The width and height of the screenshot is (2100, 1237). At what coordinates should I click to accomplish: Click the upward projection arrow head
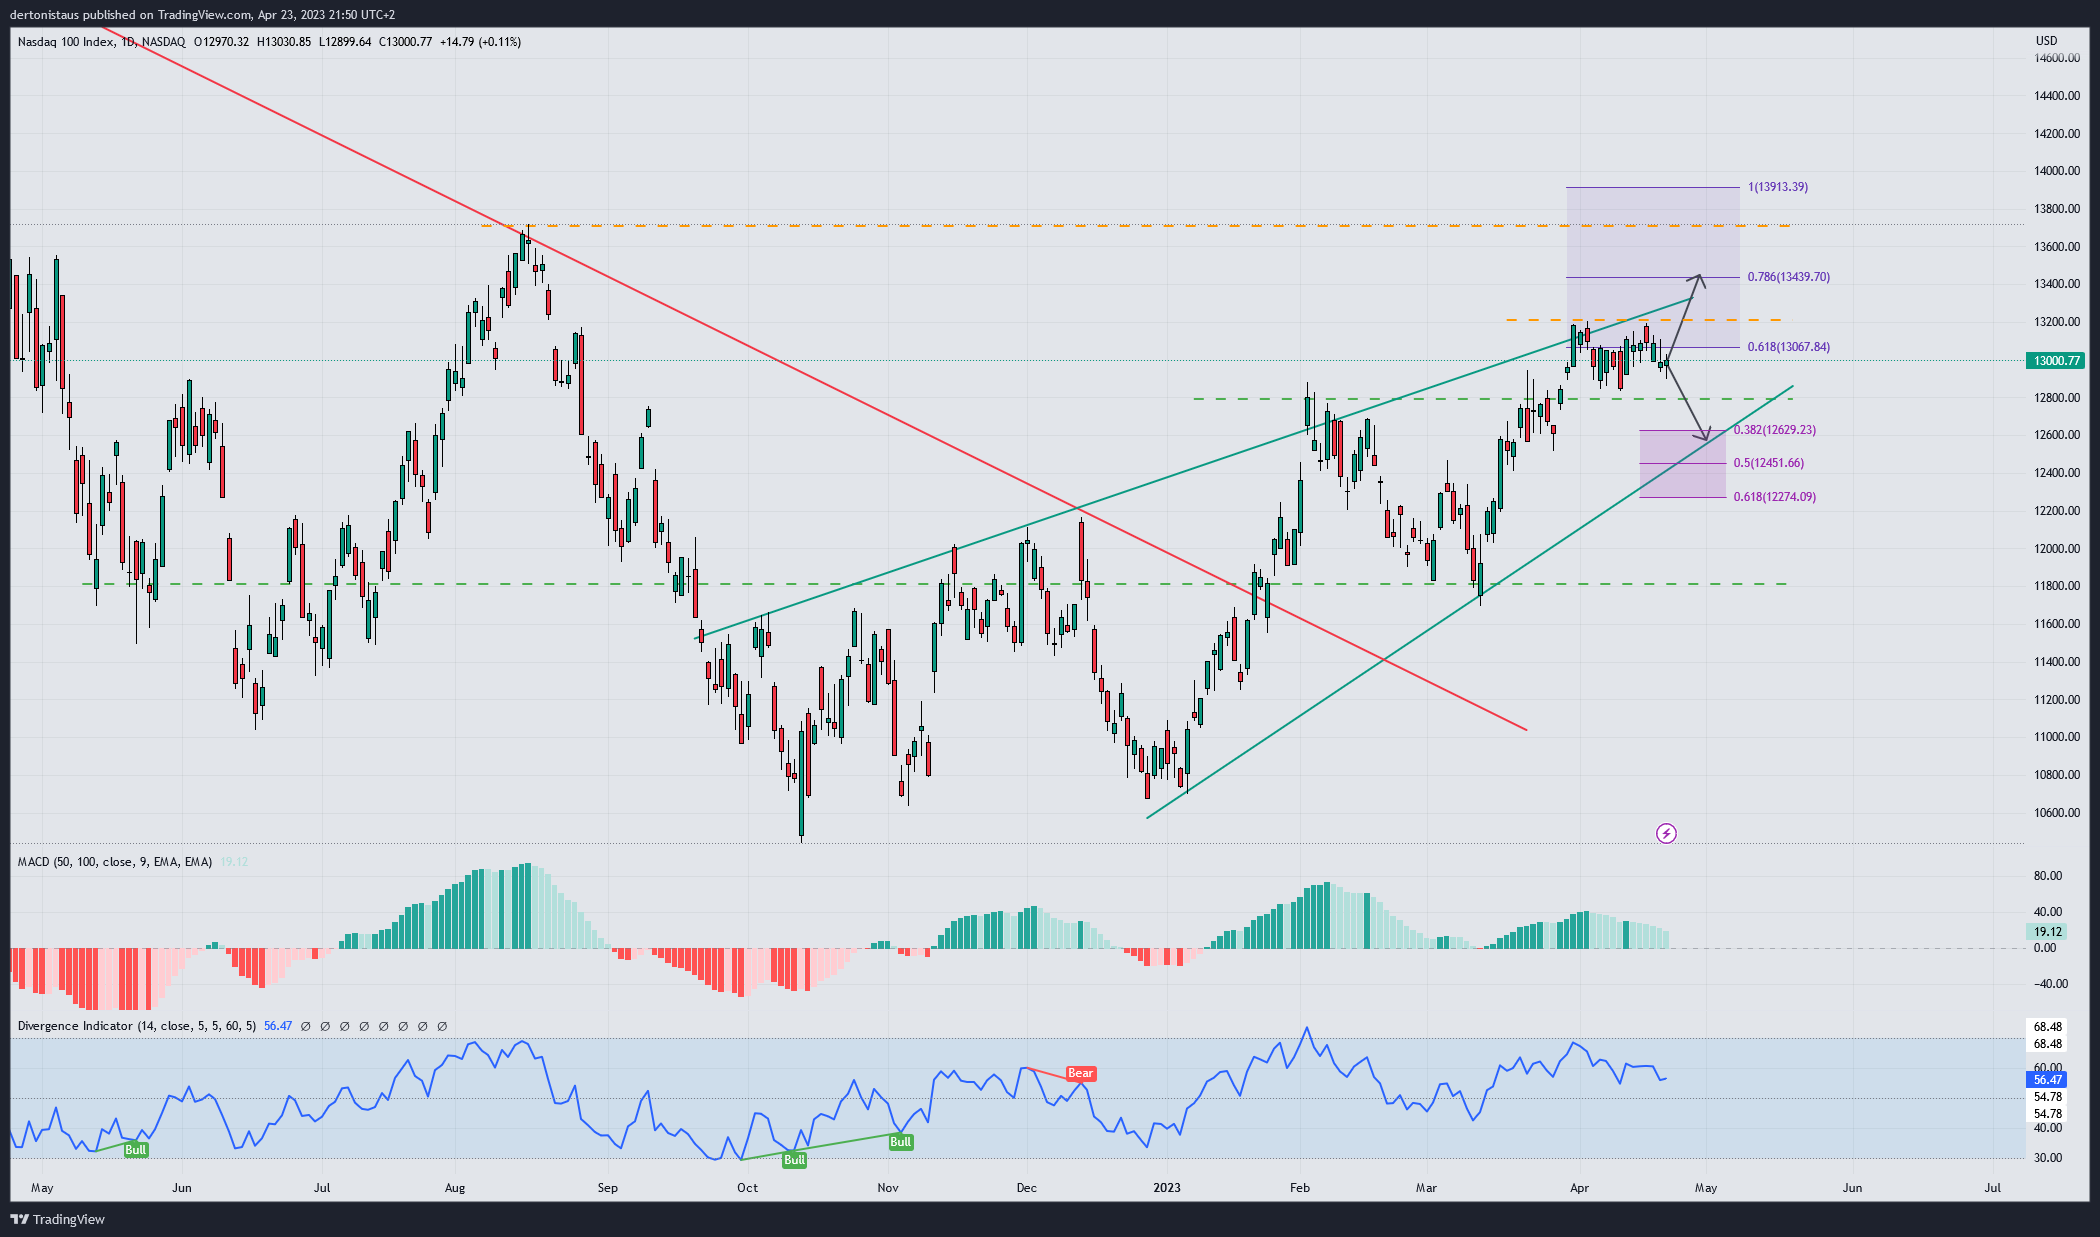(x=1698, y=278)
